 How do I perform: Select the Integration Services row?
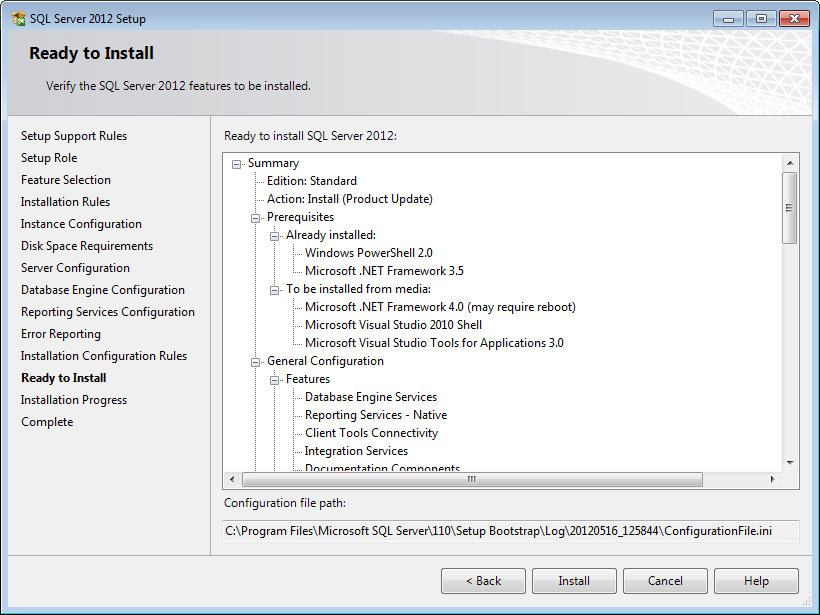click(x=356, y=451)
